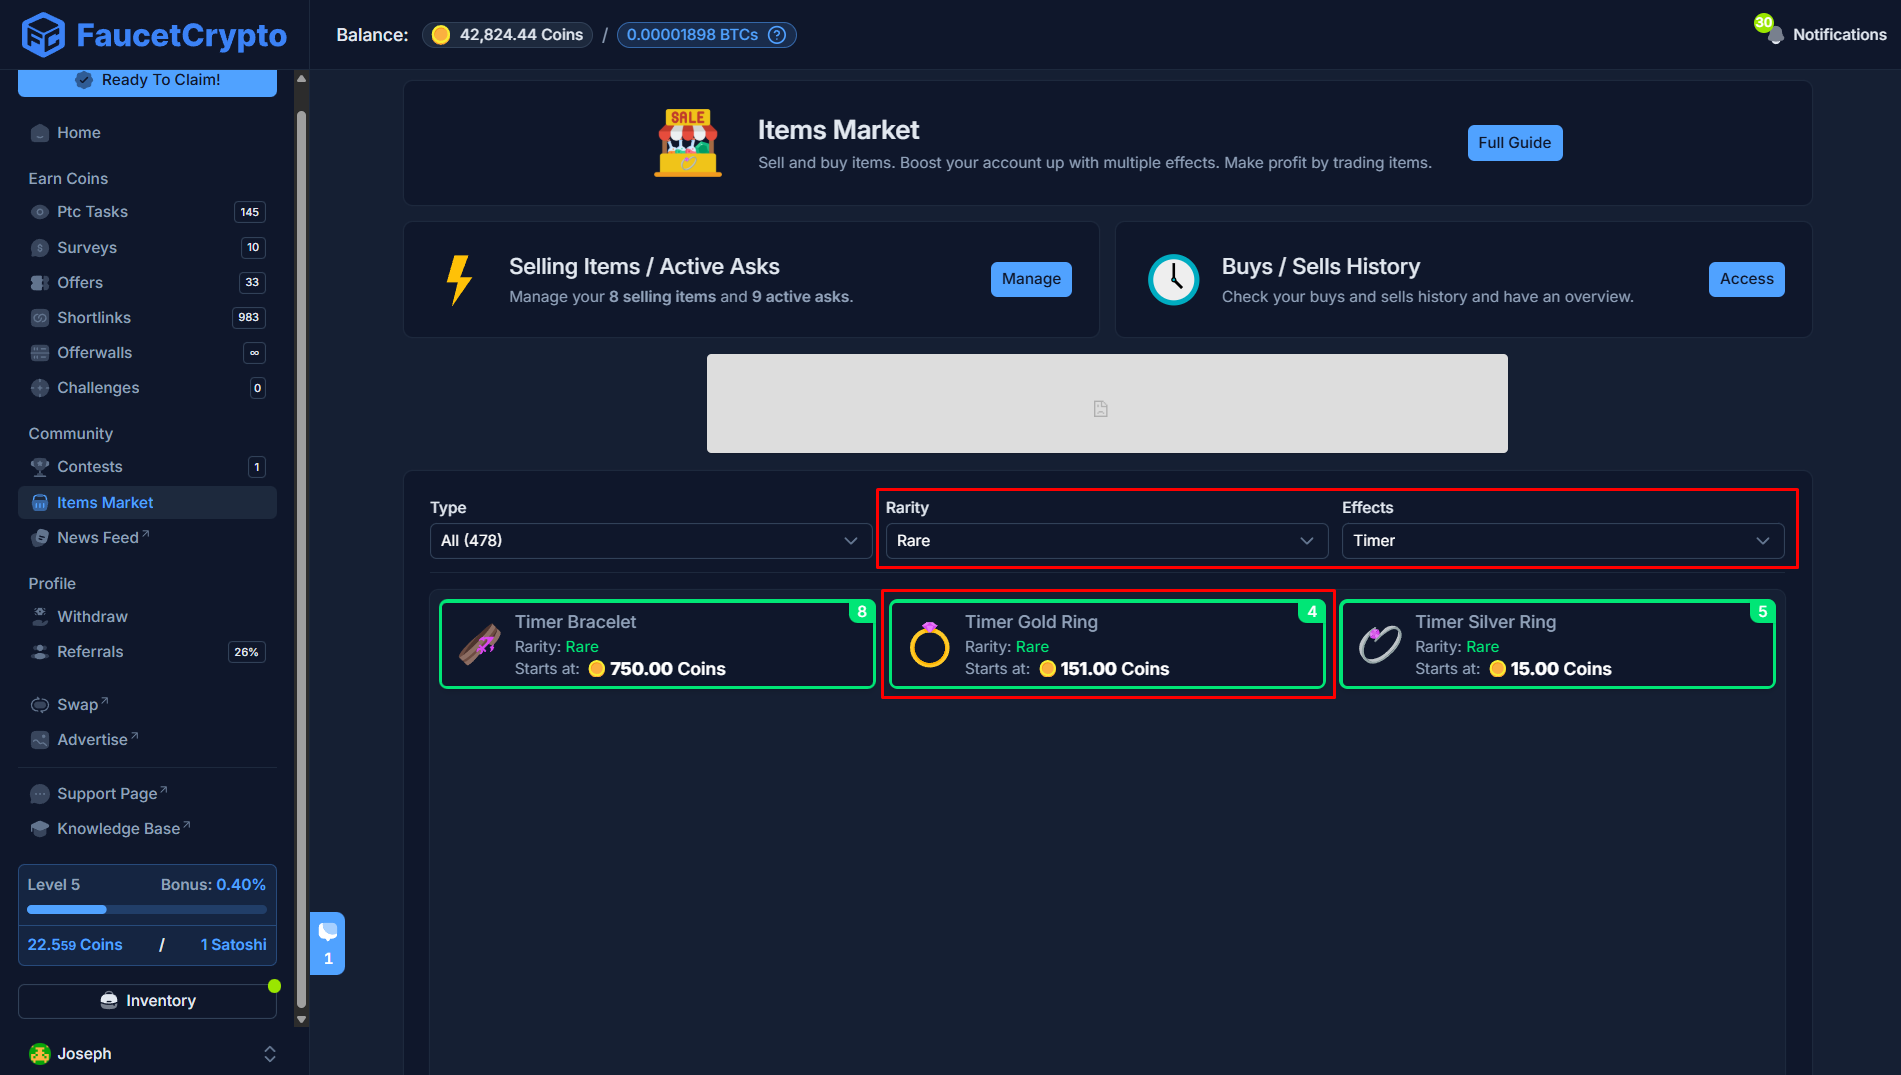Change the Rarity dropdown from Rare
The width and height of the screenshot is (1901, 1075).
click(x=1104, y=541)
